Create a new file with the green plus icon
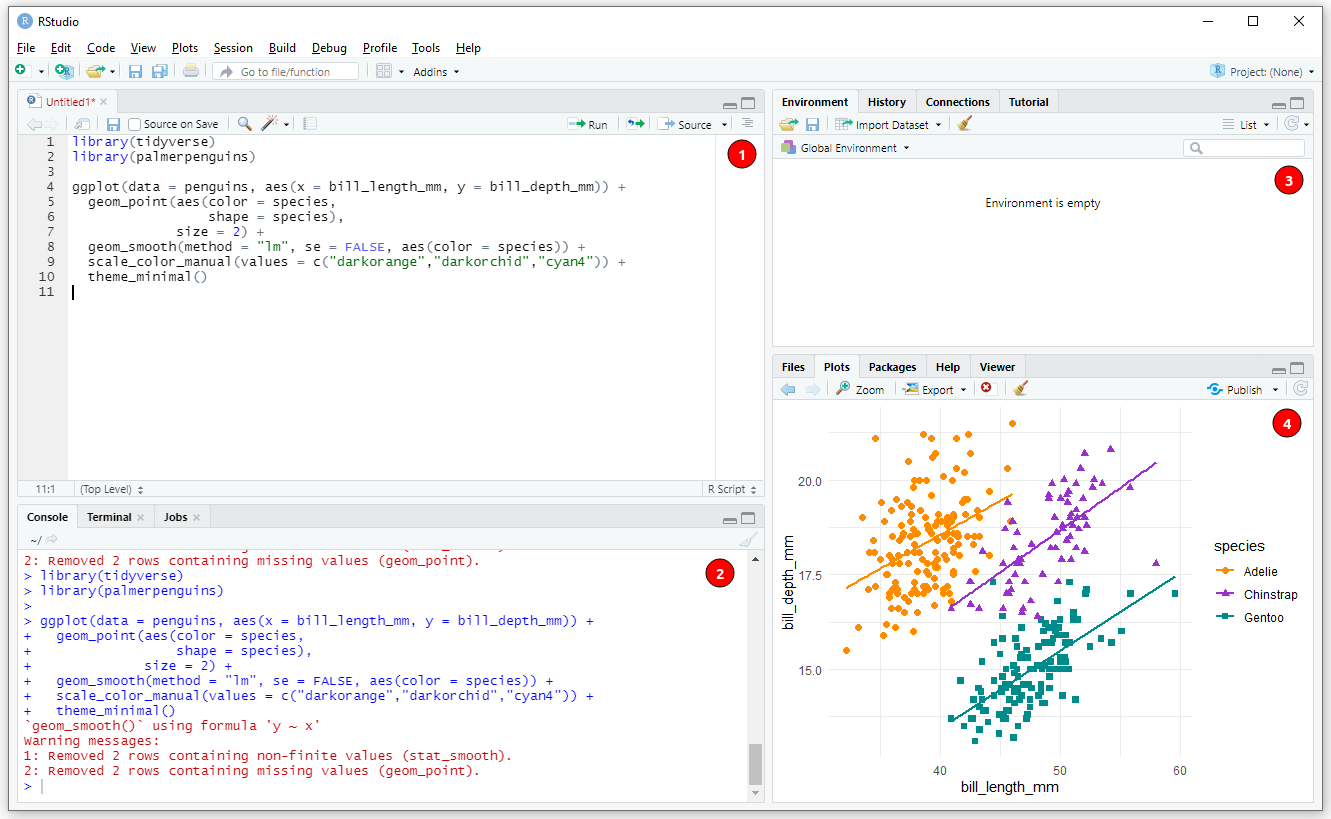The width and height of the screenshot is (1331, 819). pyautogui.click(x=21, y=71)
